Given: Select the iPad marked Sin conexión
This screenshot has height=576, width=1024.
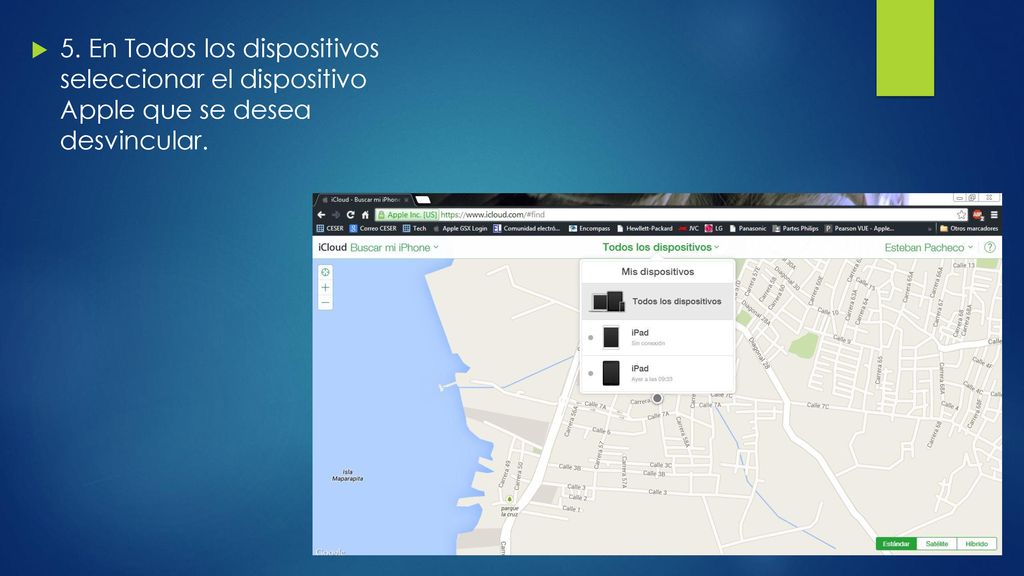Looking at the screenshot, I should (x=658, y=338).
